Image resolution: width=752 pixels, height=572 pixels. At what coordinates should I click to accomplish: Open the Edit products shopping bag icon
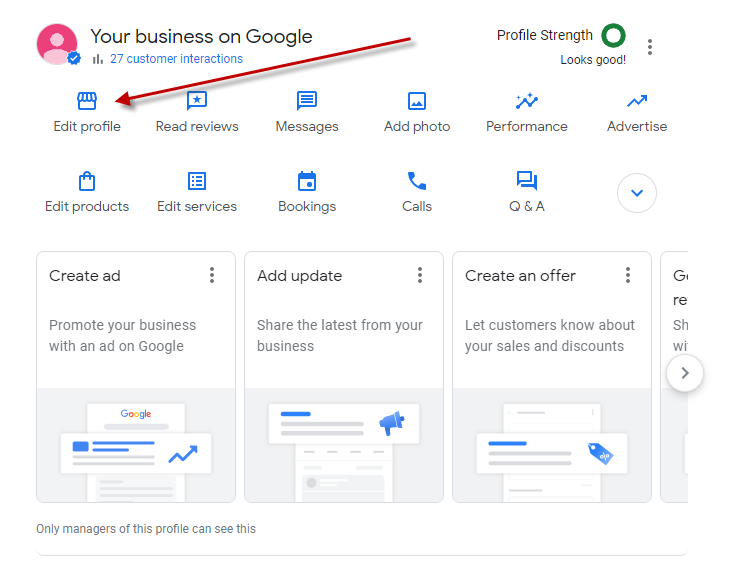point(87,181)
